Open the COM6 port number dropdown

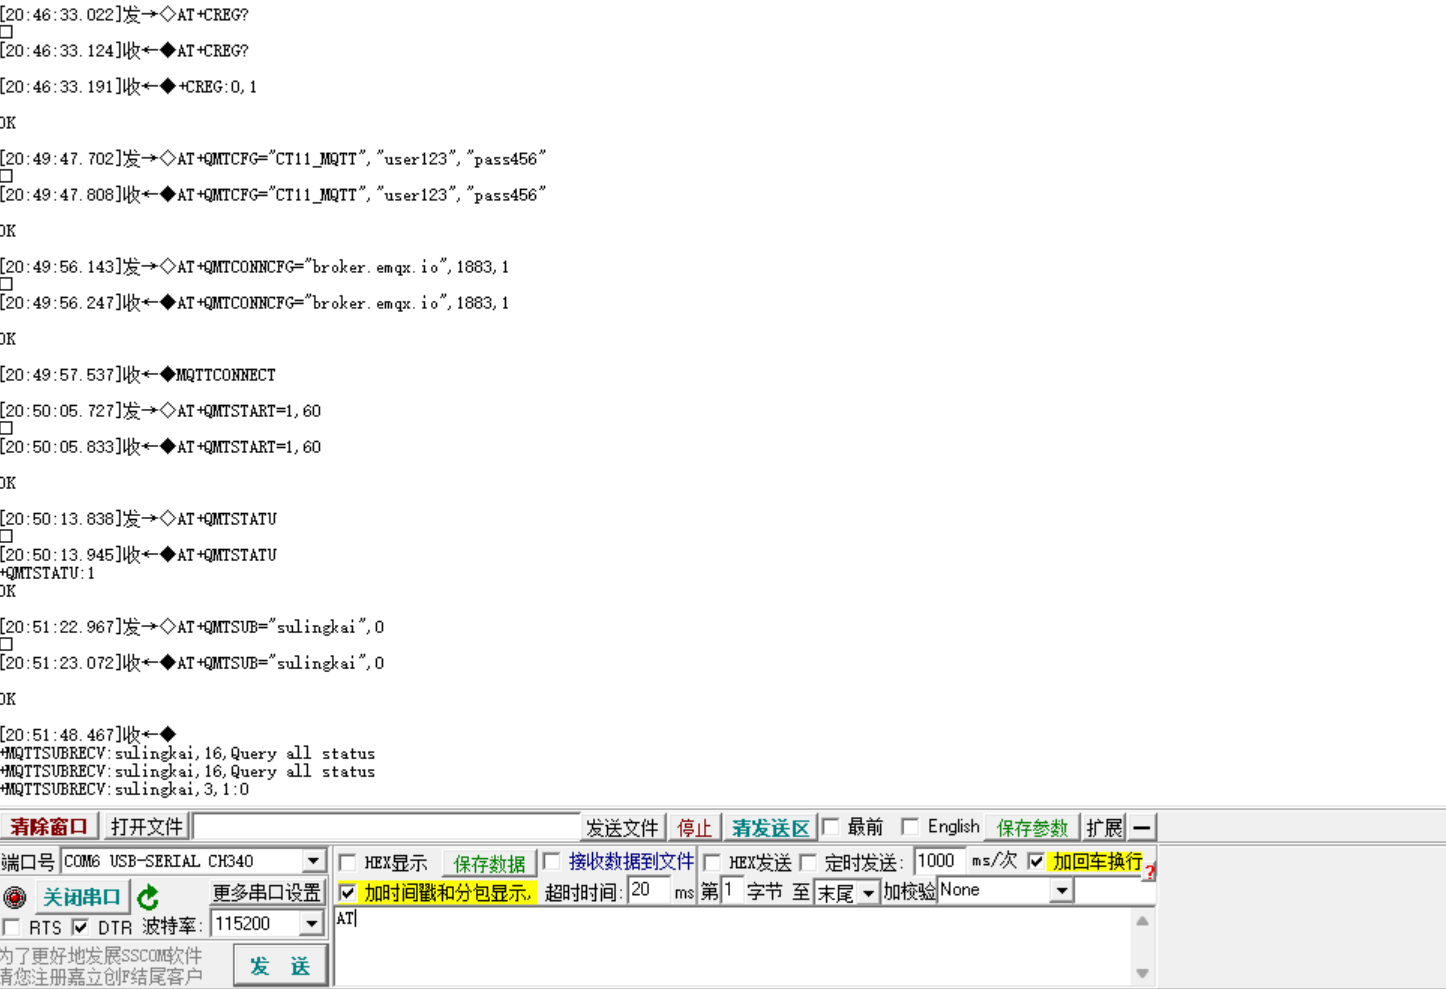tap(314, 861)
